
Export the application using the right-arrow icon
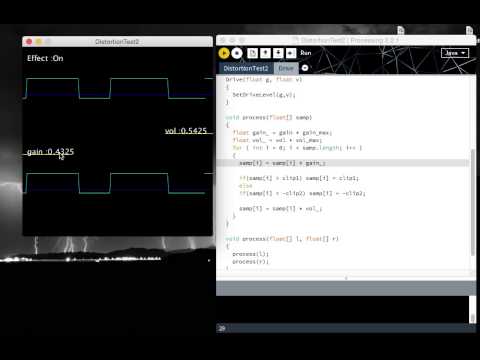[291, 53]
